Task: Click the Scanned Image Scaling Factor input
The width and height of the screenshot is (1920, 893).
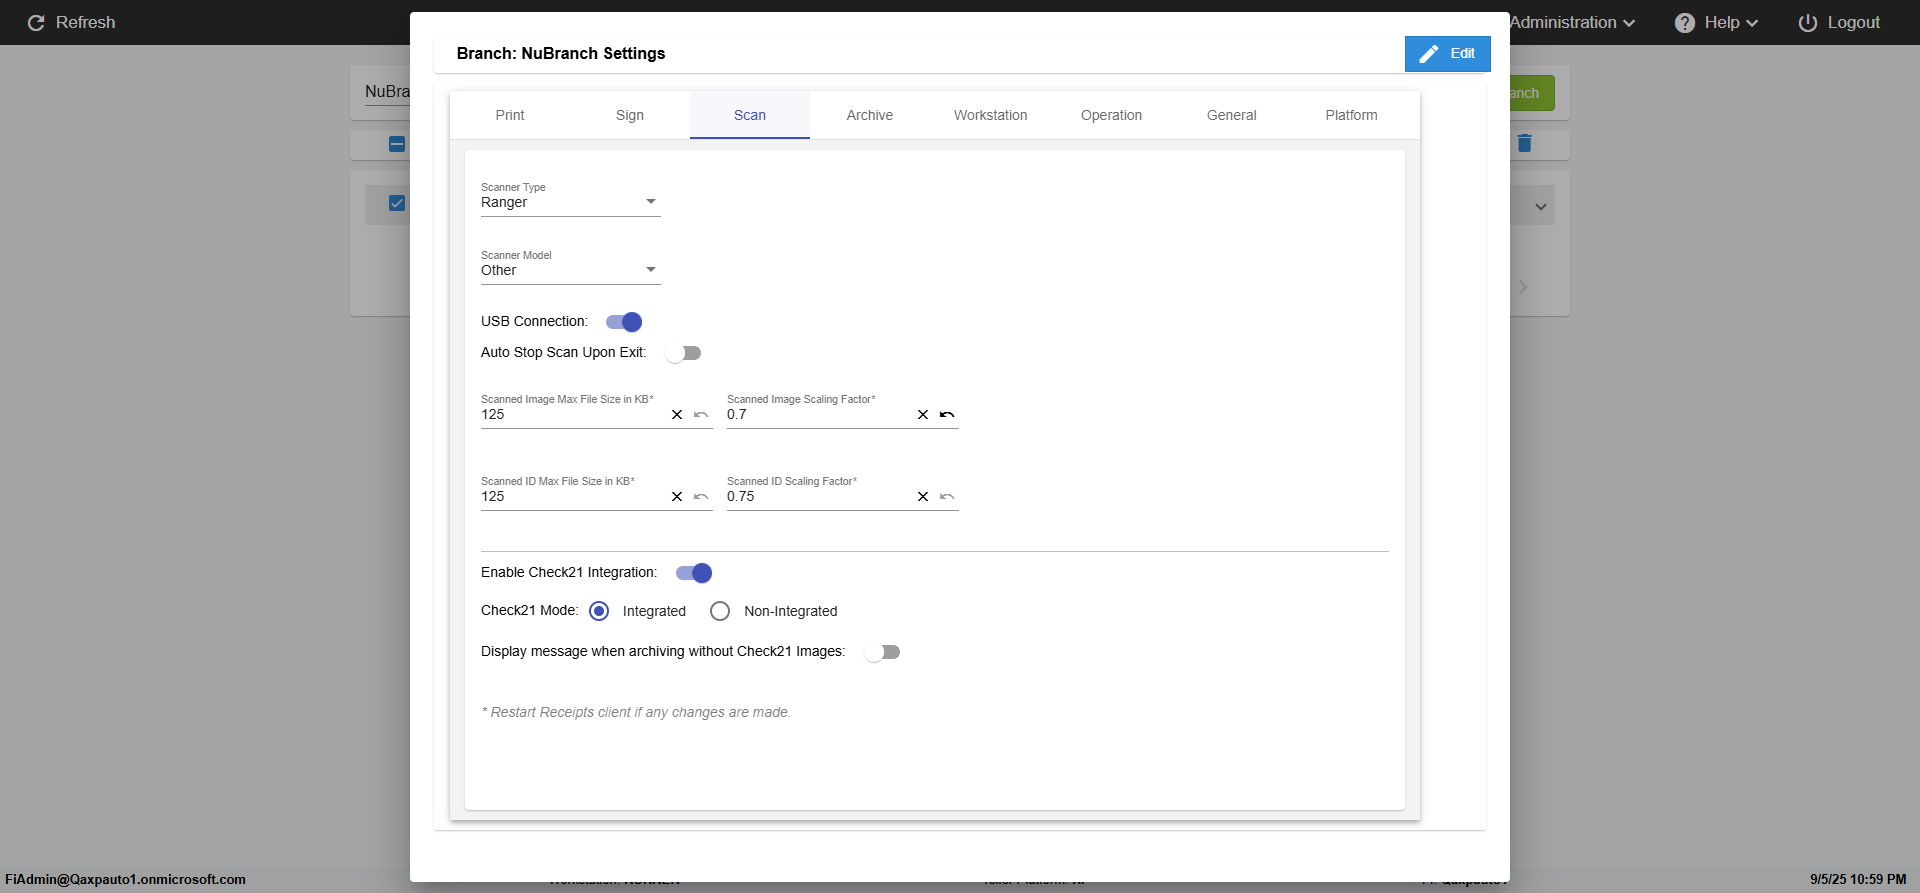Action: pyautogui.click(x=815, y=415)
